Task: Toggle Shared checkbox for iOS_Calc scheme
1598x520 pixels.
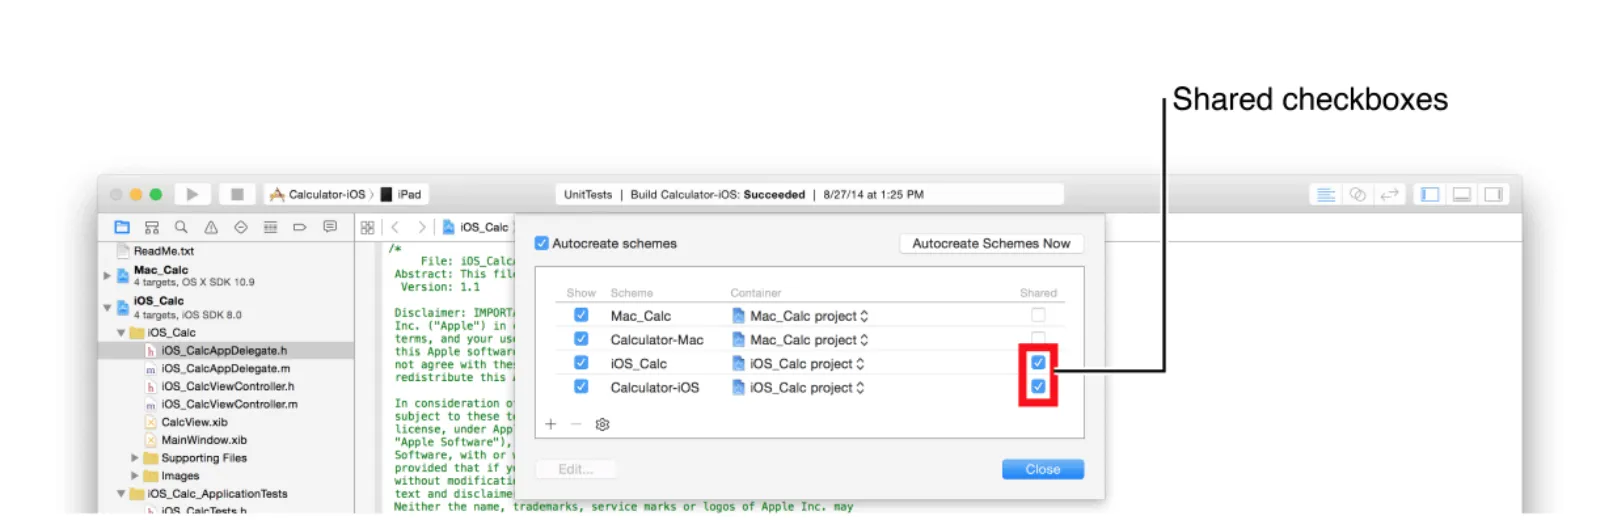Action: [1038, 362]
